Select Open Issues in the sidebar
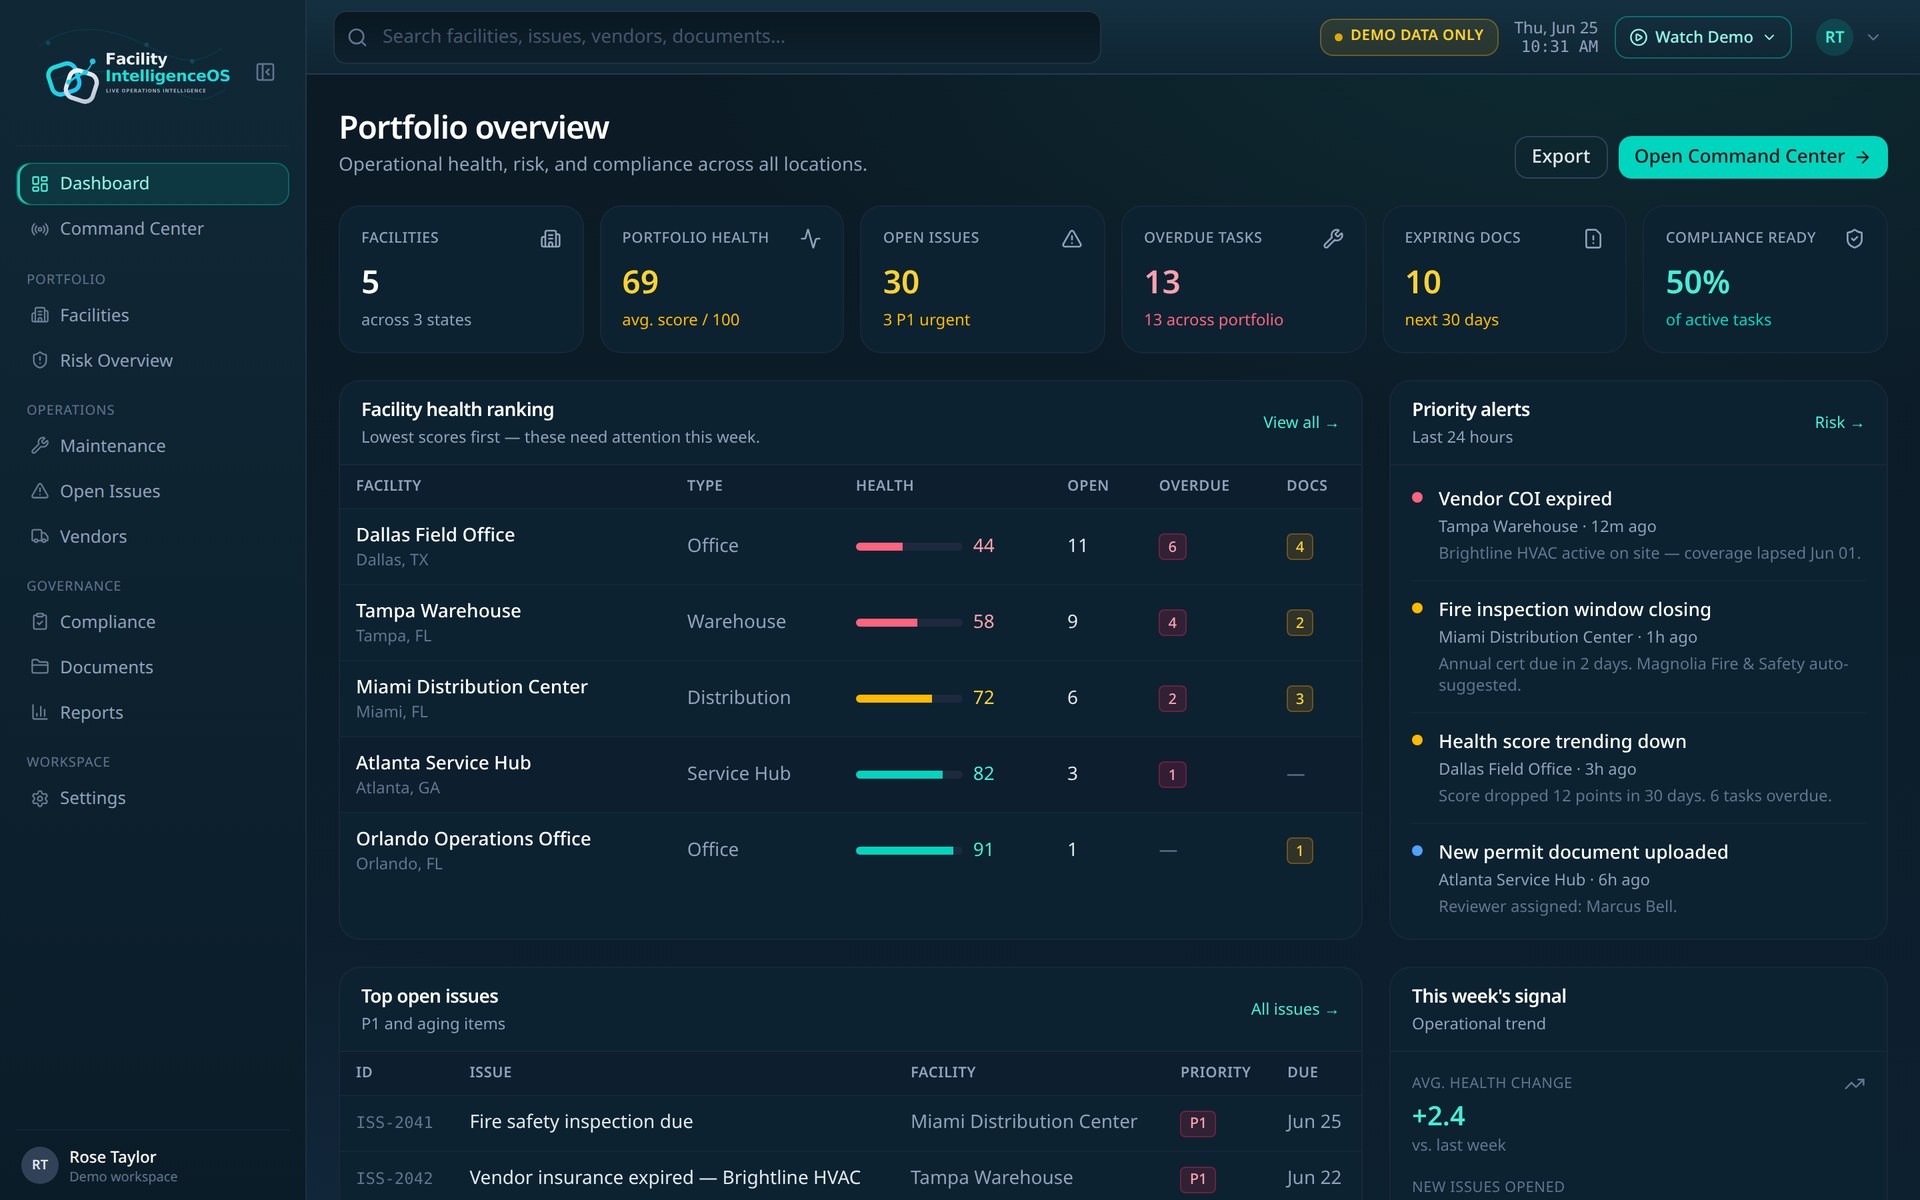The image size is (1920, 1200). pyautogui.click(x=153, y=491)
